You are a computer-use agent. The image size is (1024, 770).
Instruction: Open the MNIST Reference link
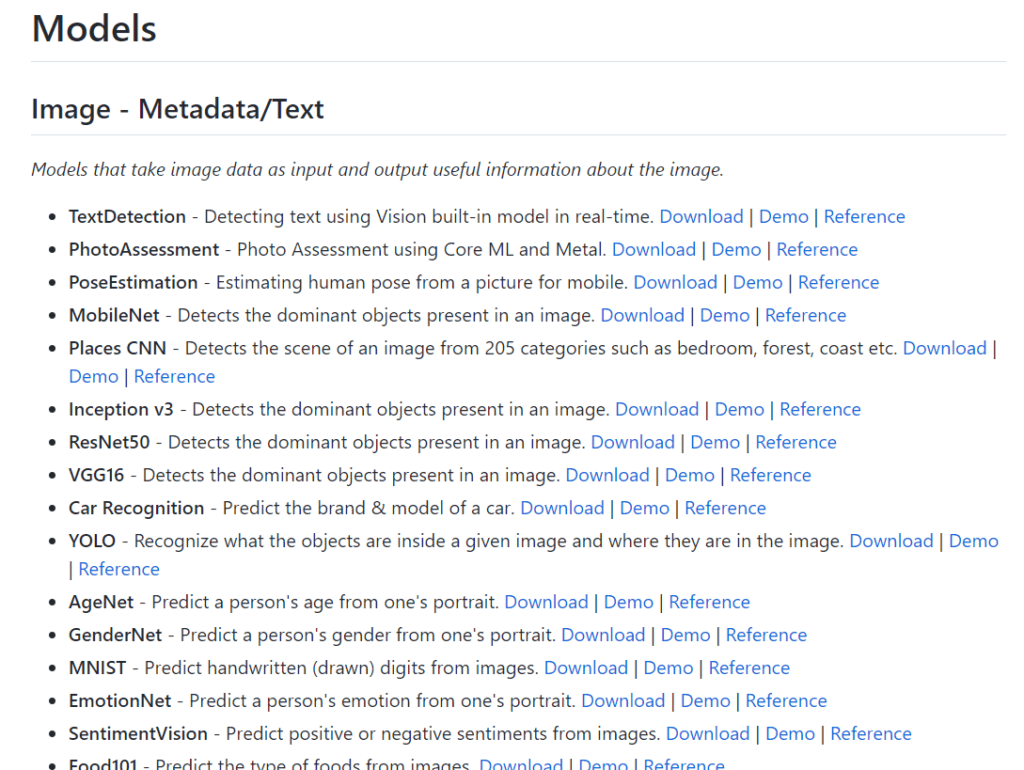[x=749, y=668]
